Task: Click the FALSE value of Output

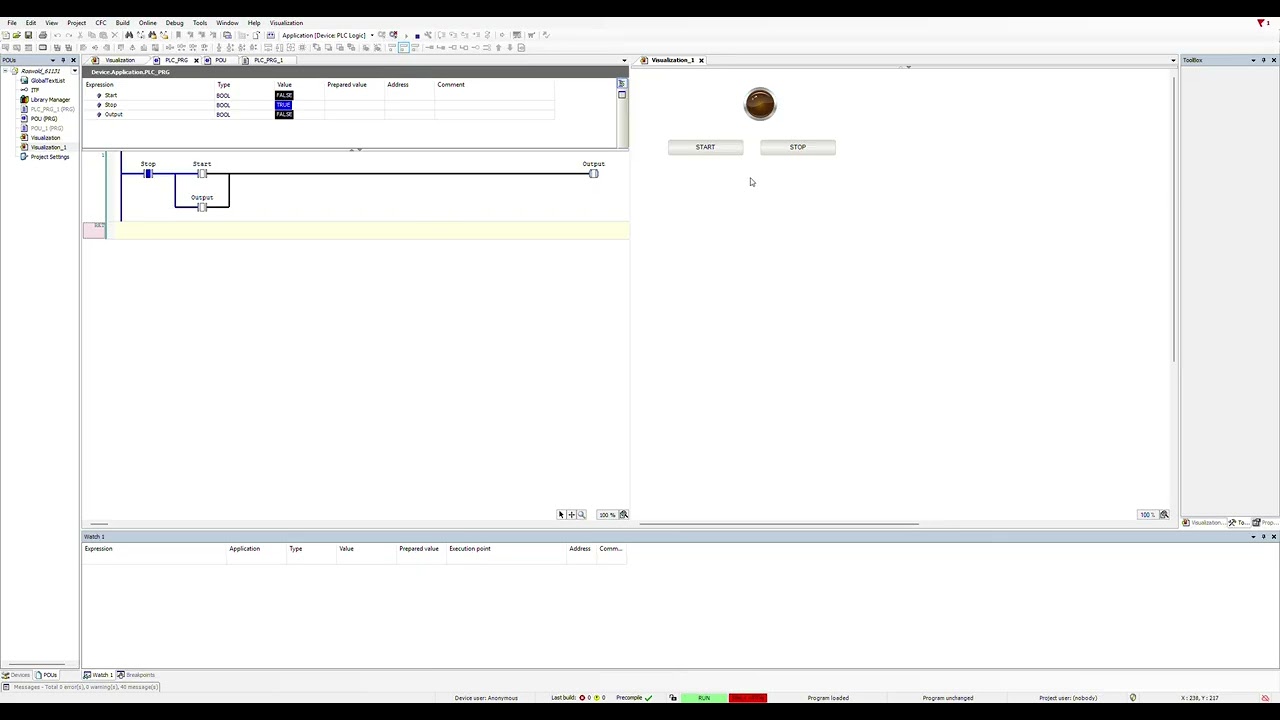Action: tap(284, 114)
